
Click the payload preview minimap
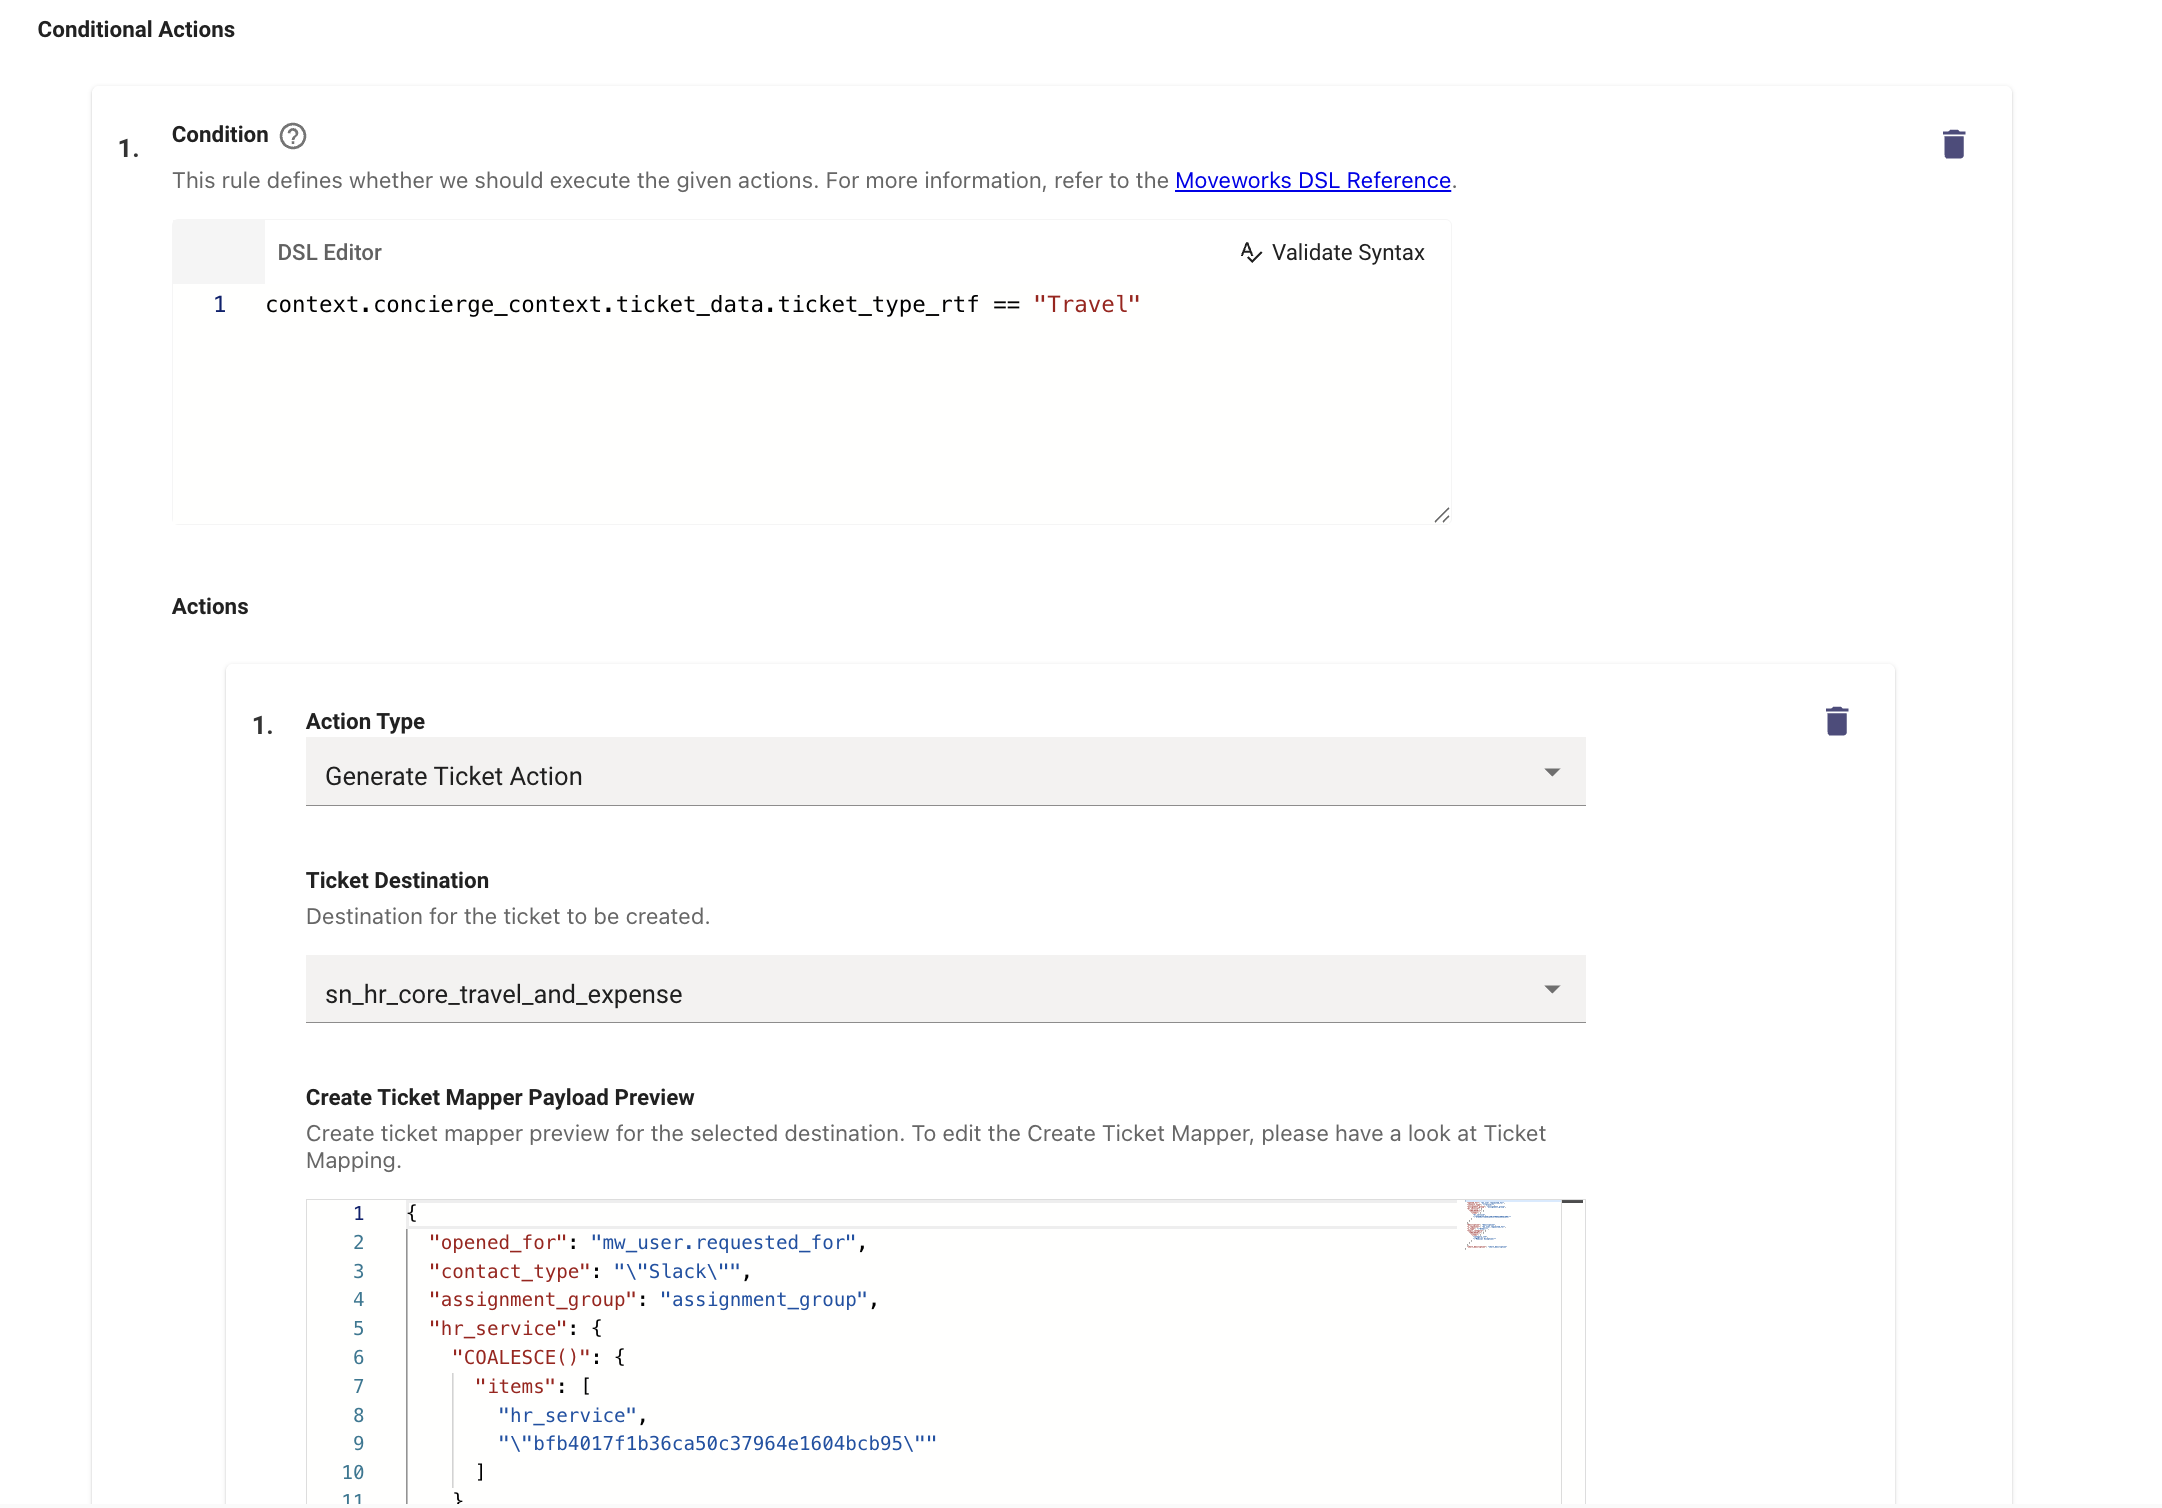[x=1488, y=1225]
